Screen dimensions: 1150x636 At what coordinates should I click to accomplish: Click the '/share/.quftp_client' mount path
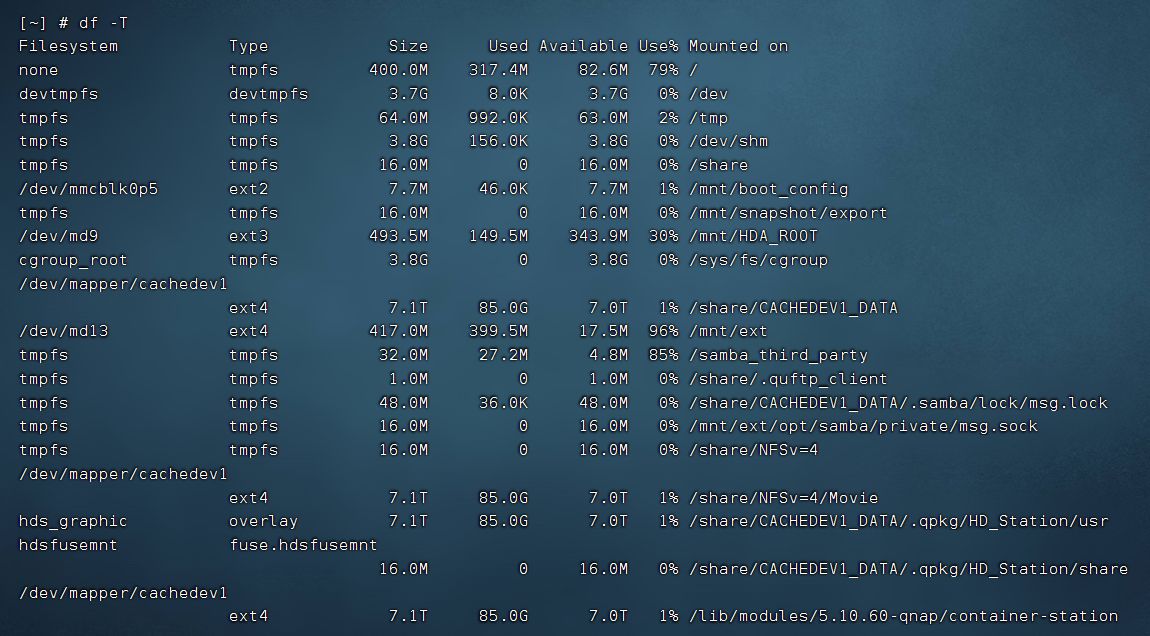tap(788, 379)
